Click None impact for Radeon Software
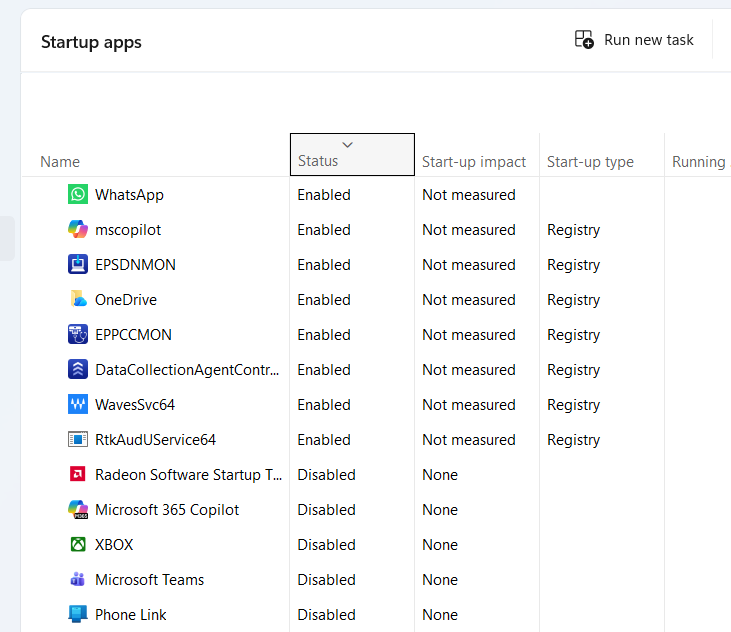This screenshot has height=632, width=731. [440, 474]
